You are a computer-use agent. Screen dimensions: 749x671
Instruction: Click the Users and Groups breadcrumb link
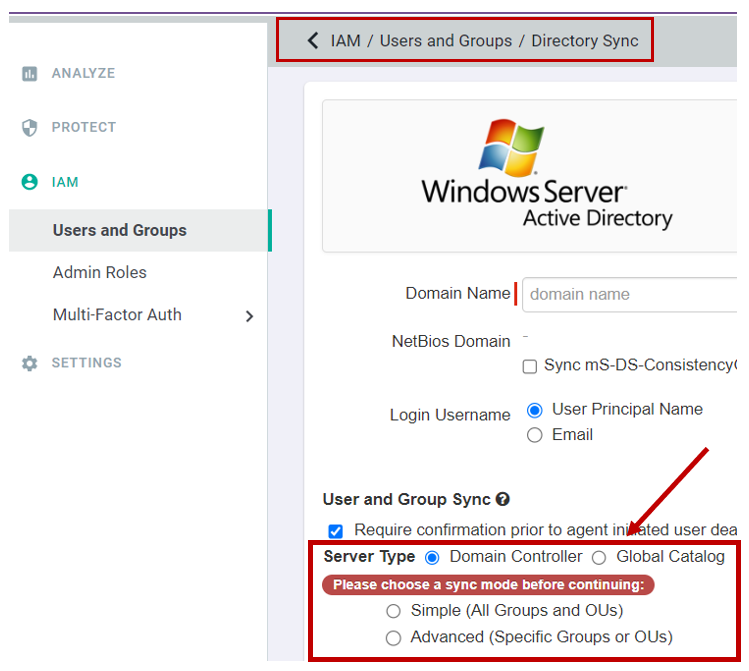tap(445, 41)
